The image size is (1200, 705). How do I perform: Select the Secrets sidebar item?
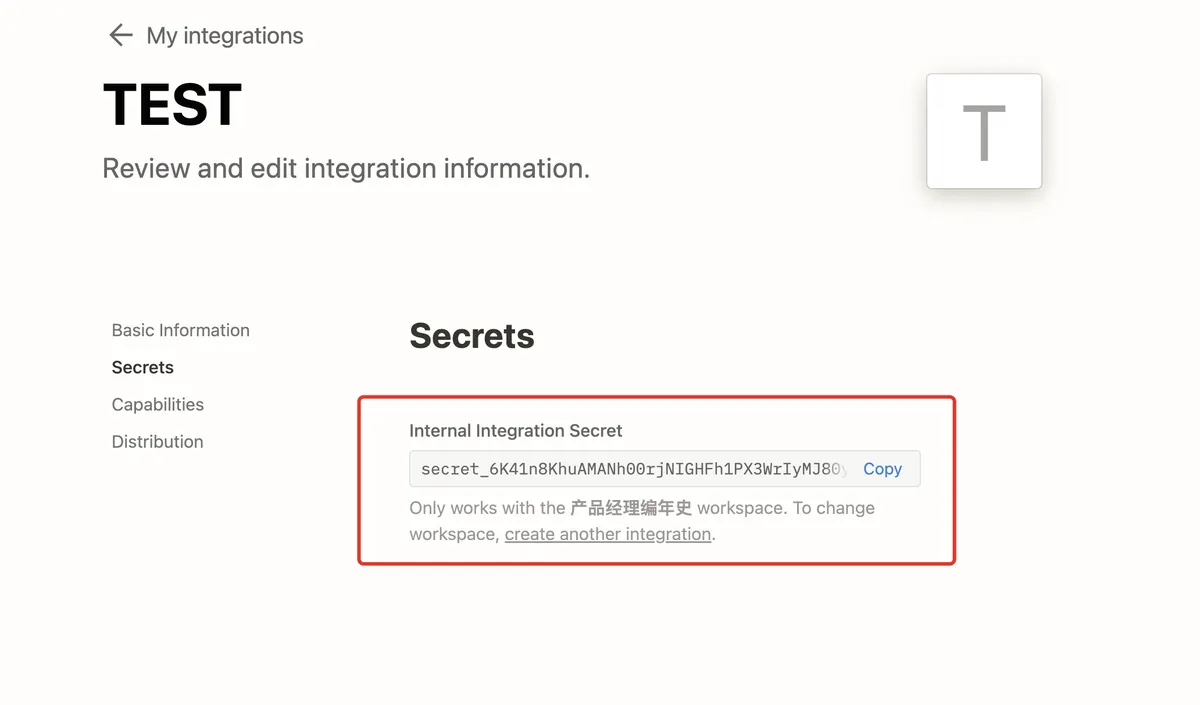pos(143,367)
